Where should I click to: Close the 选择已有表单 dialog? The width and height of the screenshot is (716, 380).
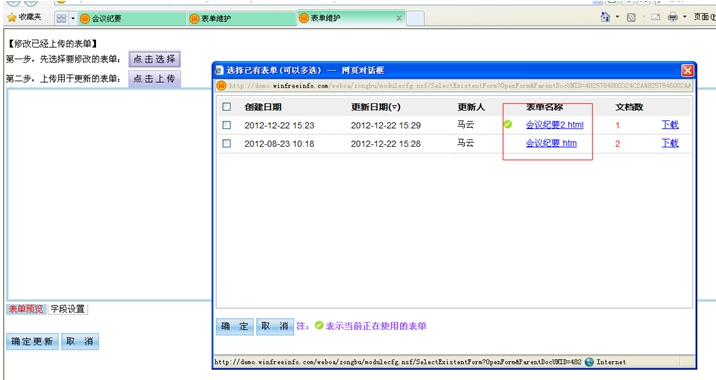[687, 70]
